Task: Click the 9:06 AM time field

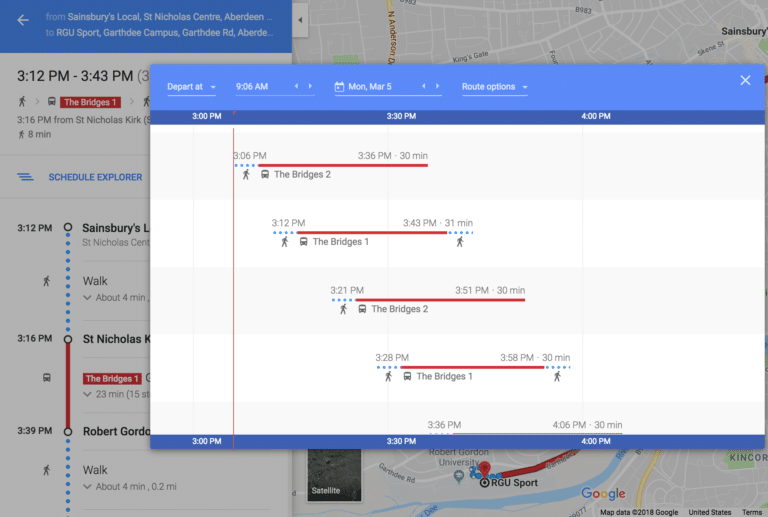Action: click(252, 87)
